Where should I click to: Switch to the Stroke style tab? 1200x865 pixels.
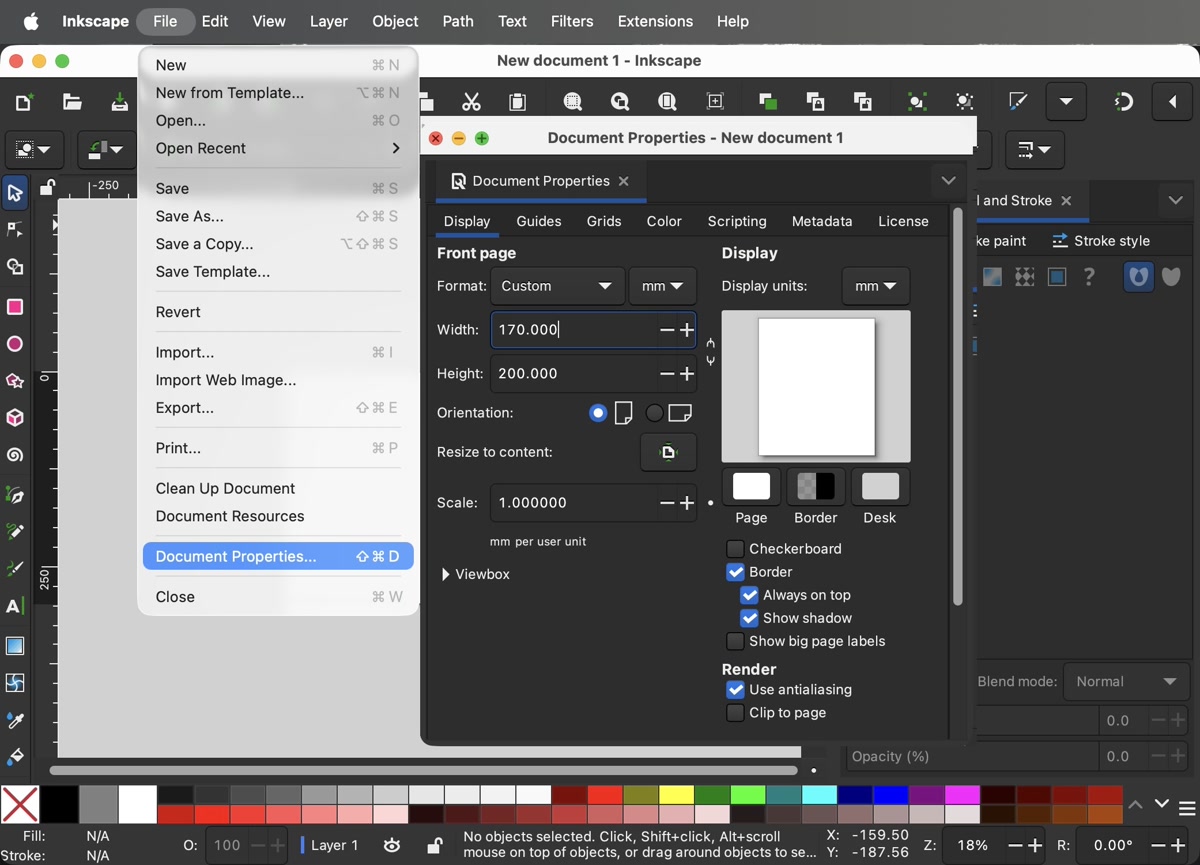(x=1101, y=241)
